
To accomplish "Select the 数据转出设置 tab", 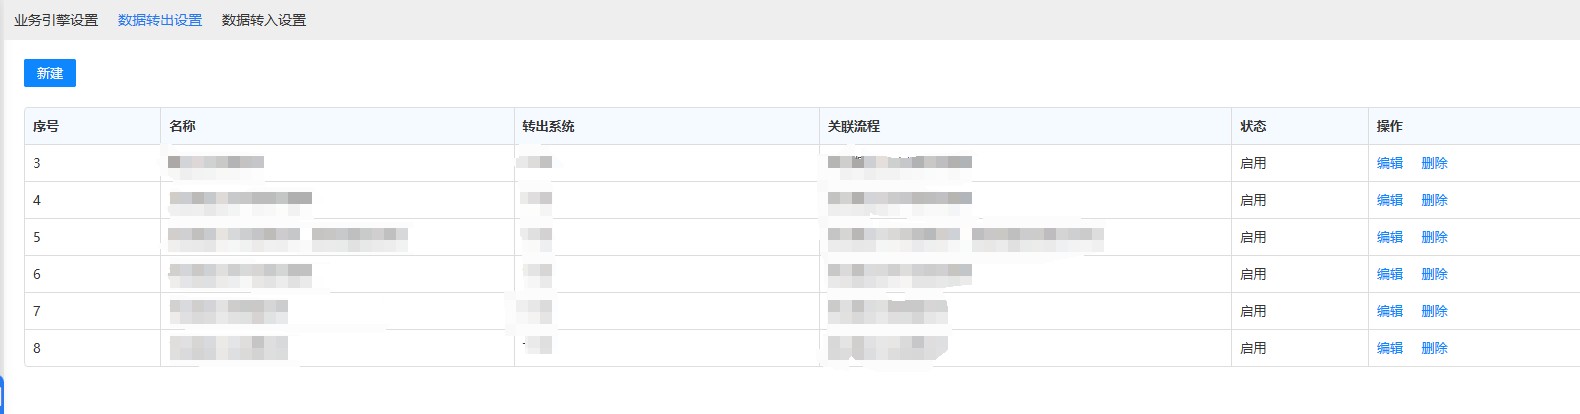I will coord(160,20).
